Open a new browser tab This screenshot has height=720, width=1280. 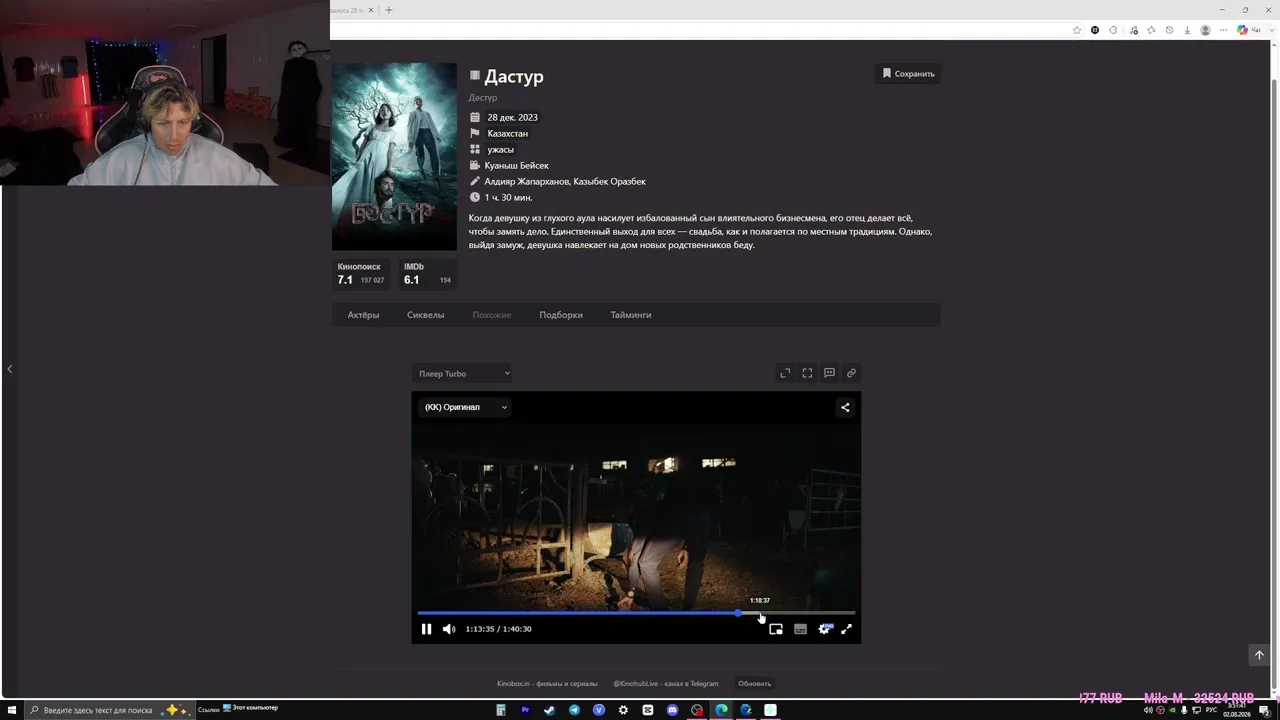[389, 10]
